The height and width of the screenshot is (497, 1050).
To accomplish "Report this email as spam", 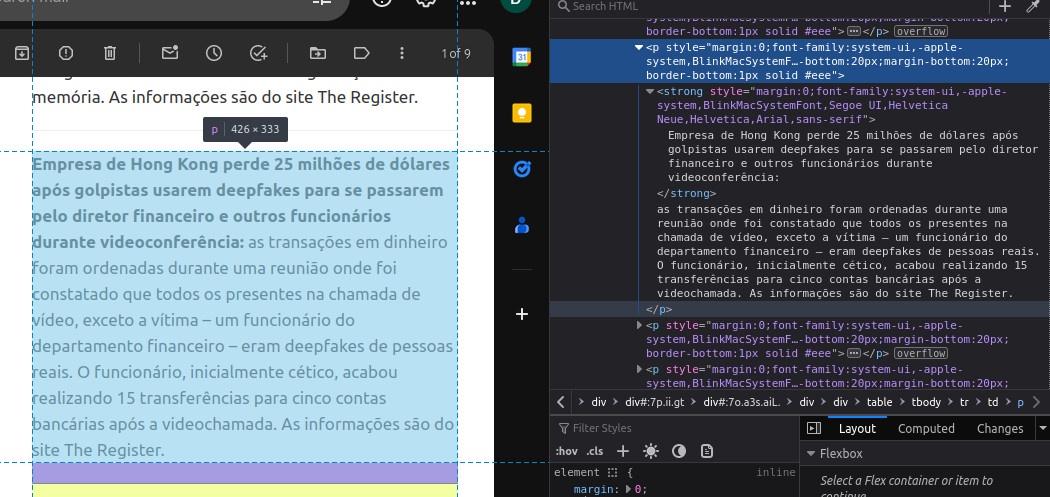I will tap(65, 53).
